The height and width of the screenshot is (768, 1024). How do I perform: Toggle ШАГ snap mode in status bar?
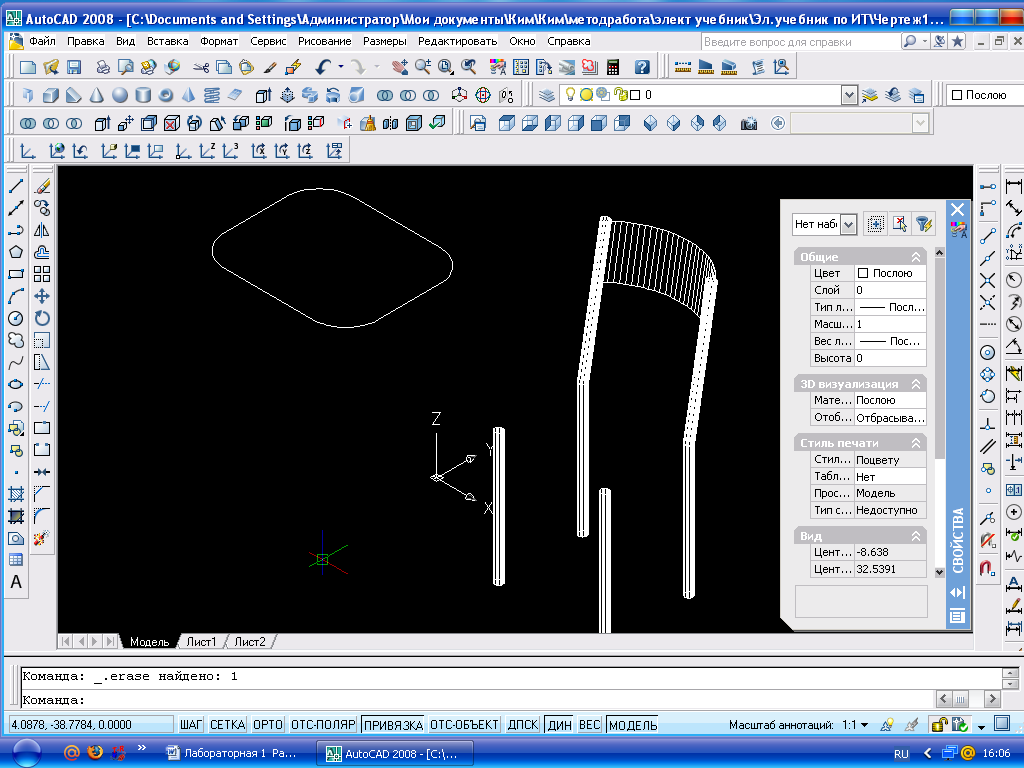[x=191, y=725]
